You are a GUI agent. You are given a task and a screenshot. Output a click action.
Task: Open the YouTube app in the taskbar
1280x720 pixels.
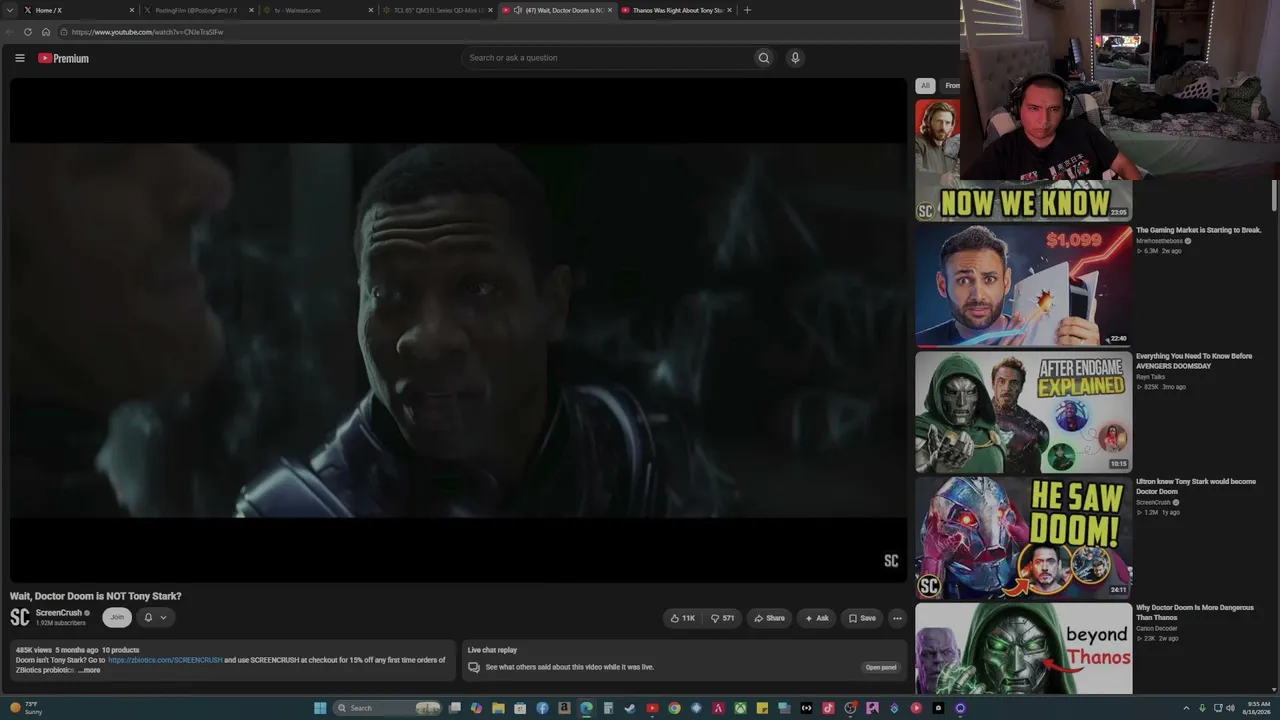click(652, 708)
